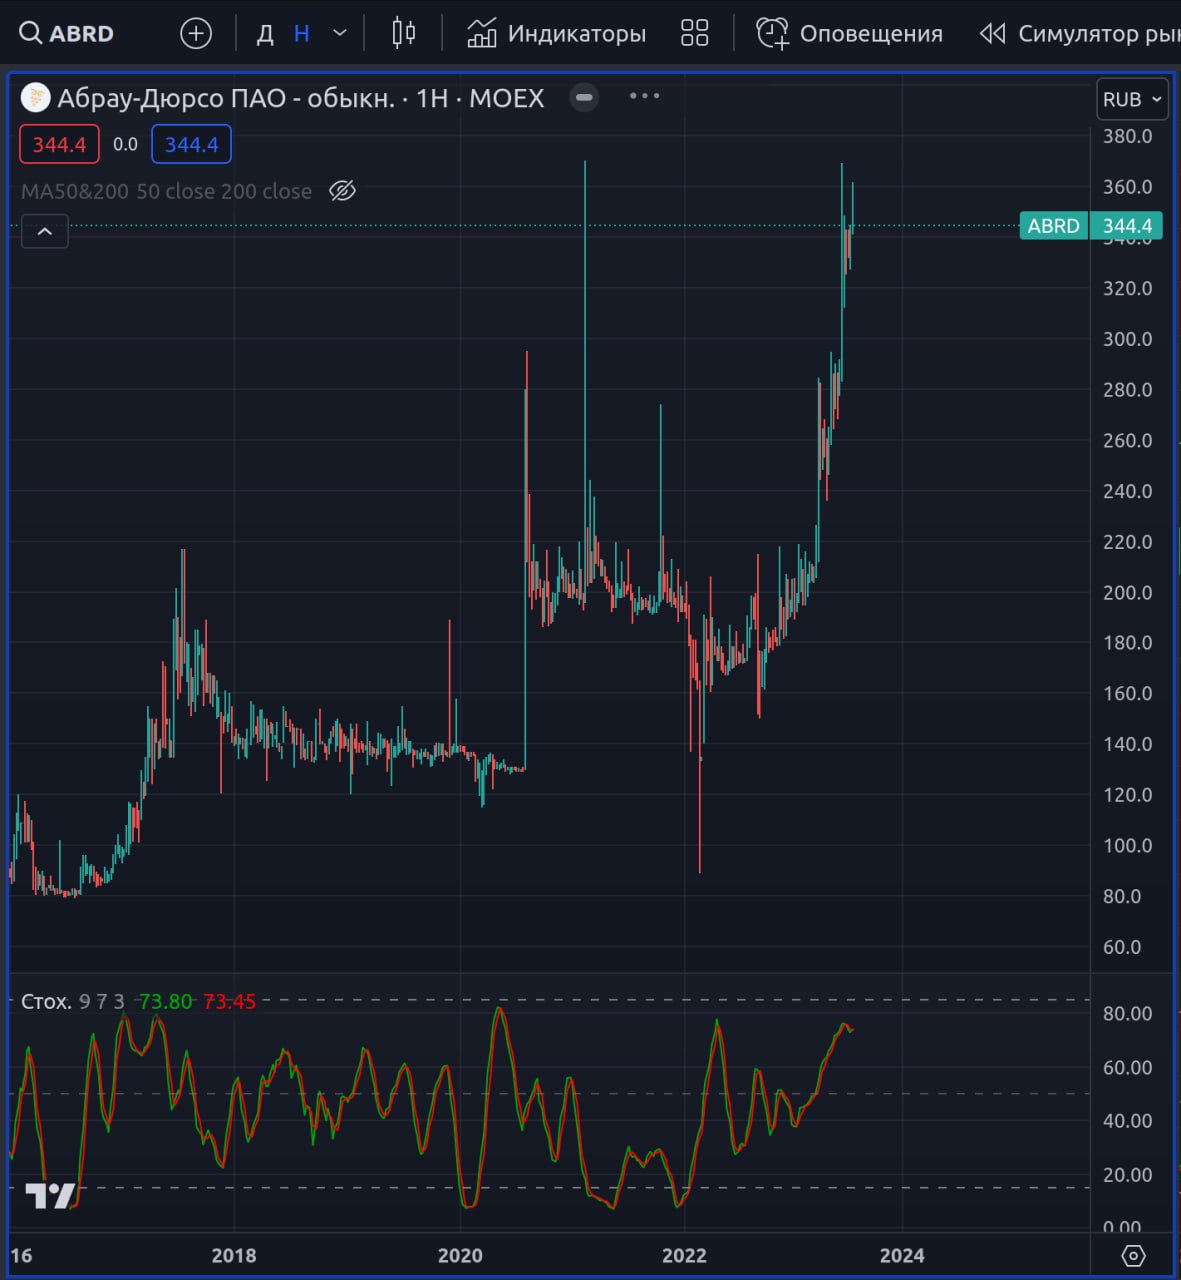Select the Стох. stochastic indicator label

click(46, 1001)
